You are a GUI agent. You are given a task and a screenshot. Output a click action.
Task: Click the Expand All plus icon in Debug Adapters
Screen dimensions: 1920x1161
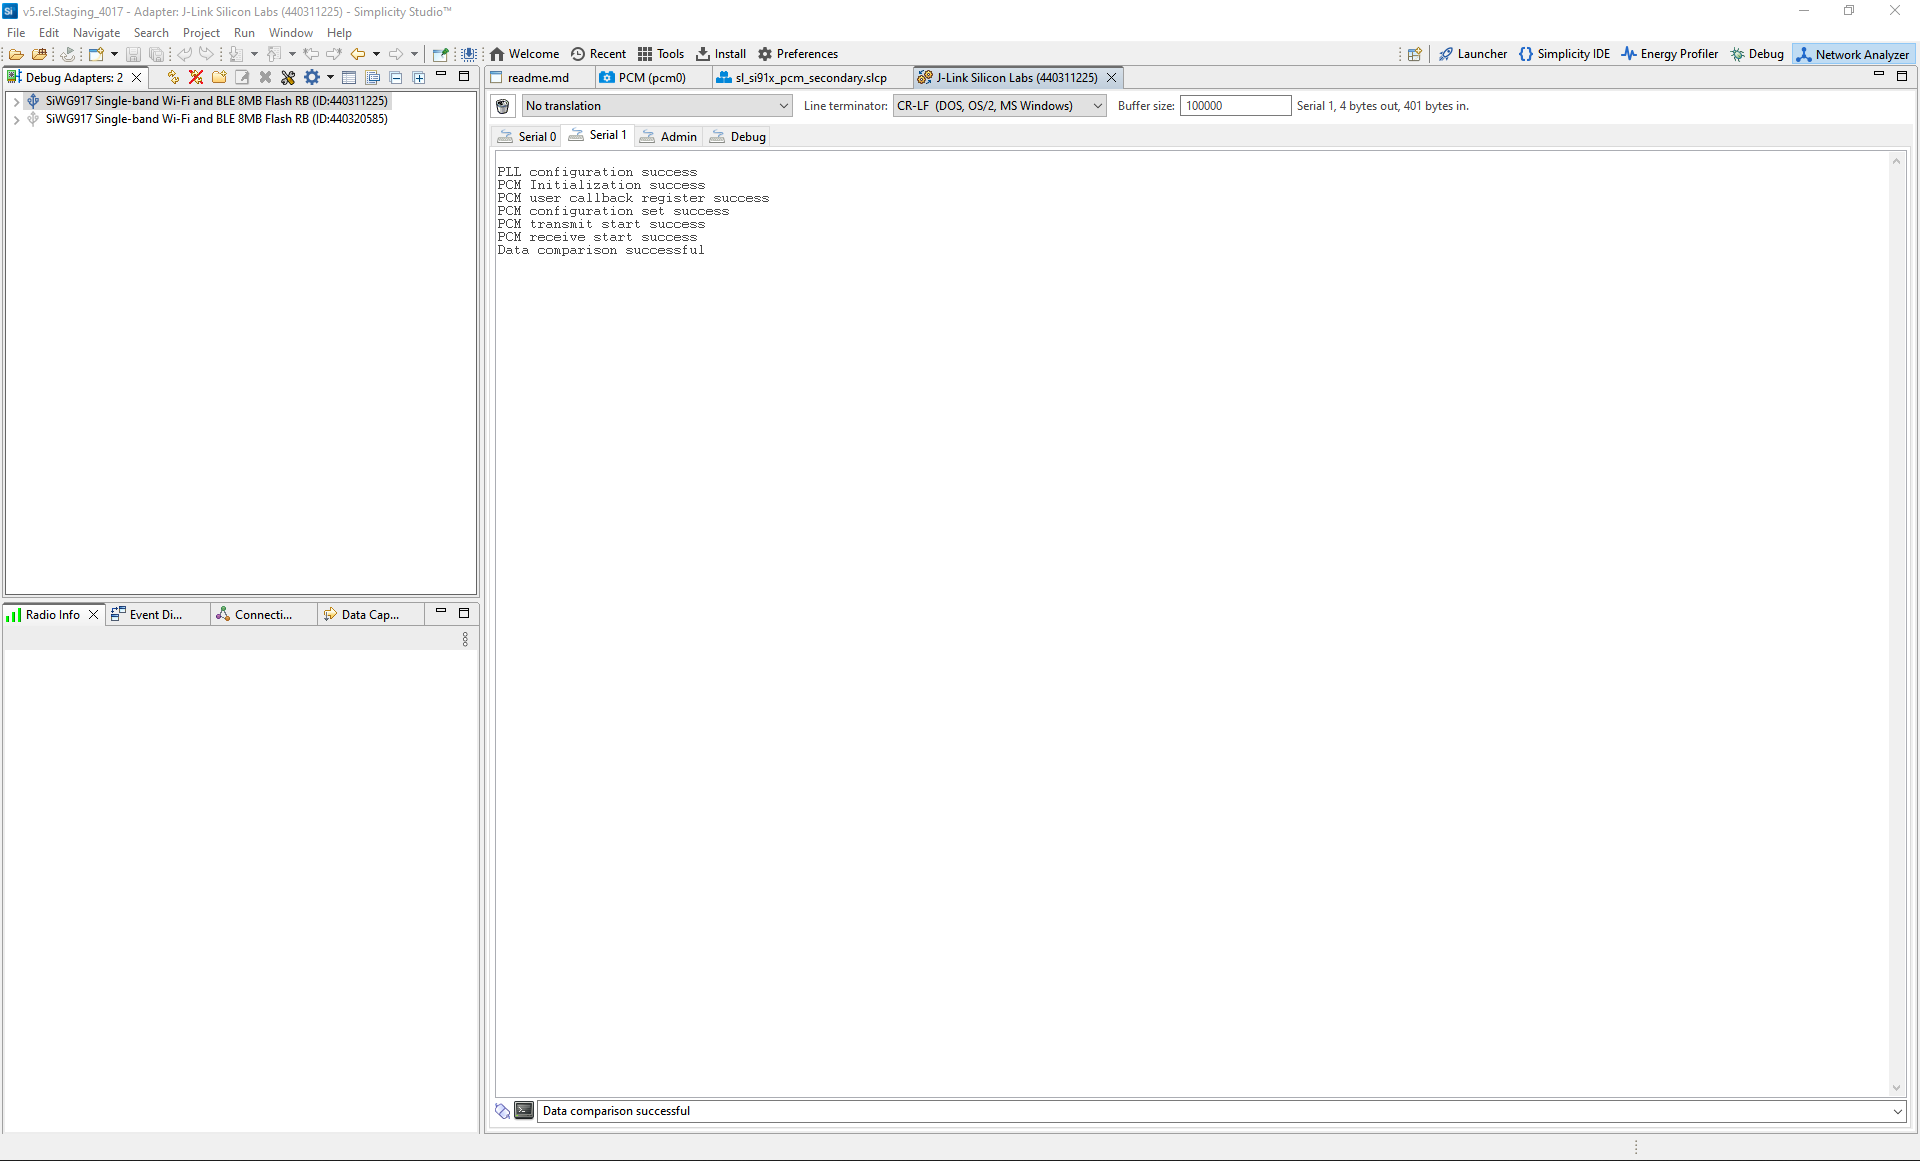point(419,77)
